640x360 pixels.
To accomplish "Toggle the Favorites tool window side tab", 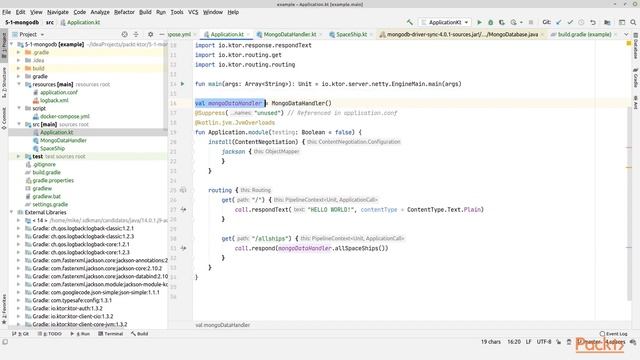I will click(4, 308).
